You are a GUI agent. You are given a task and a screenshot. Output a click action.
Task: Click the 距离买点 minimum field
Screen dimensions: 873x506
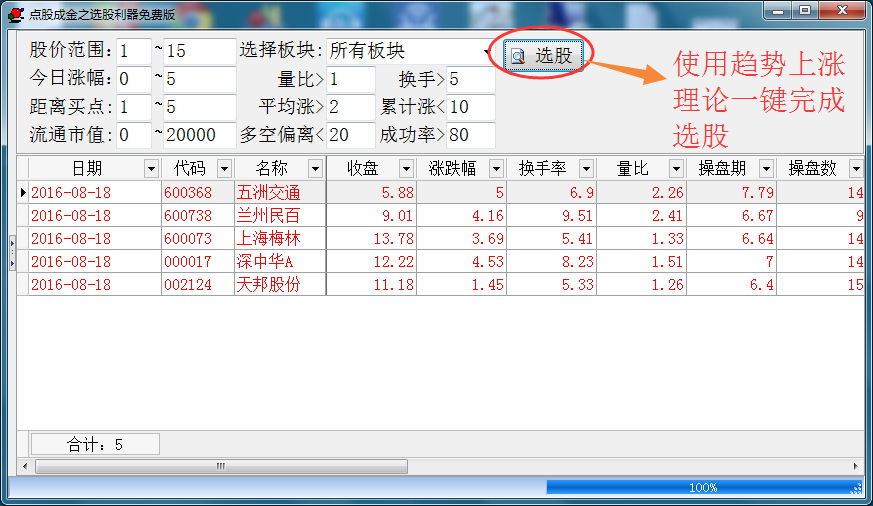(134, 107)
